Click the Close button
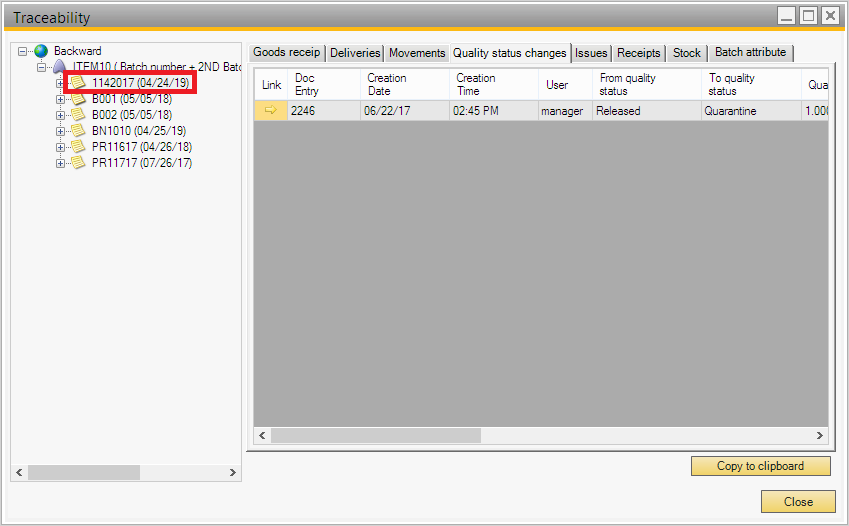 click(797, 502)
